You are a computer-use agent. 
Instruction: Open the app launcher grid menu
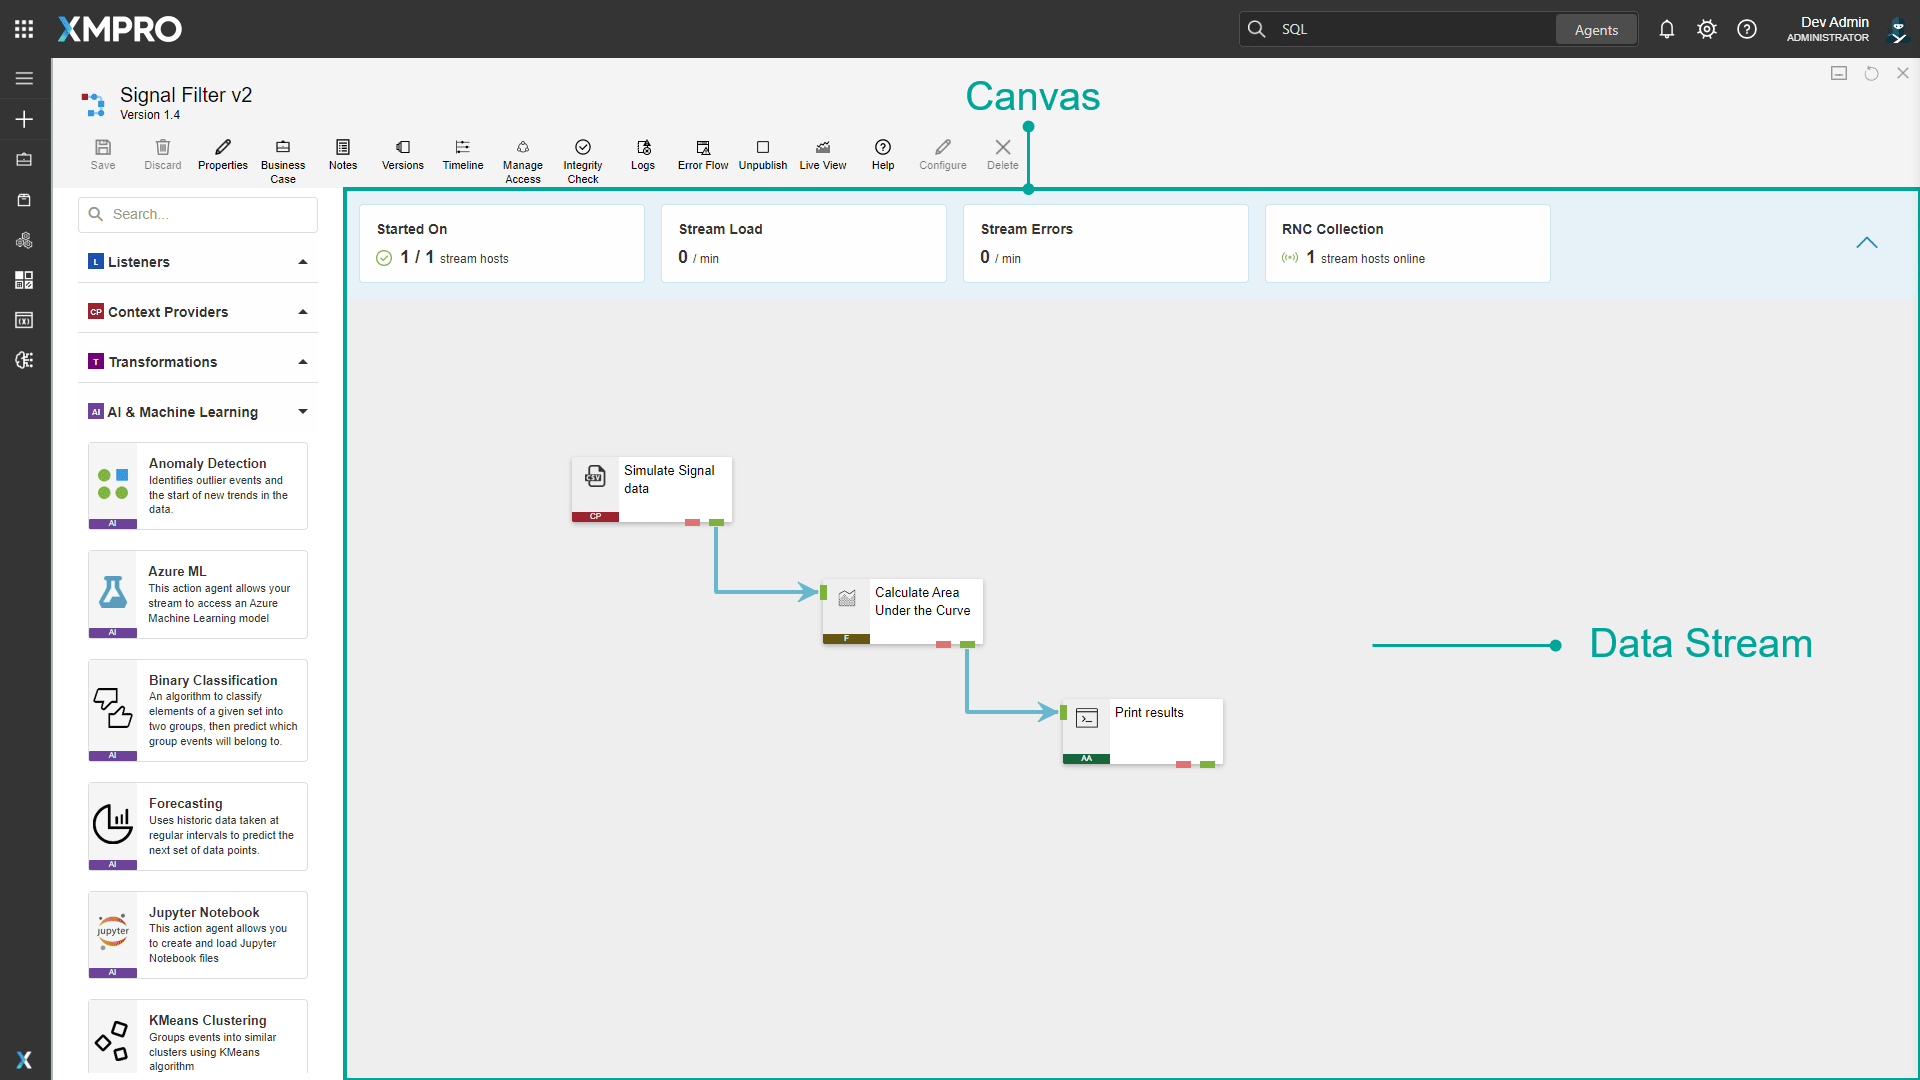coord(23,29)
